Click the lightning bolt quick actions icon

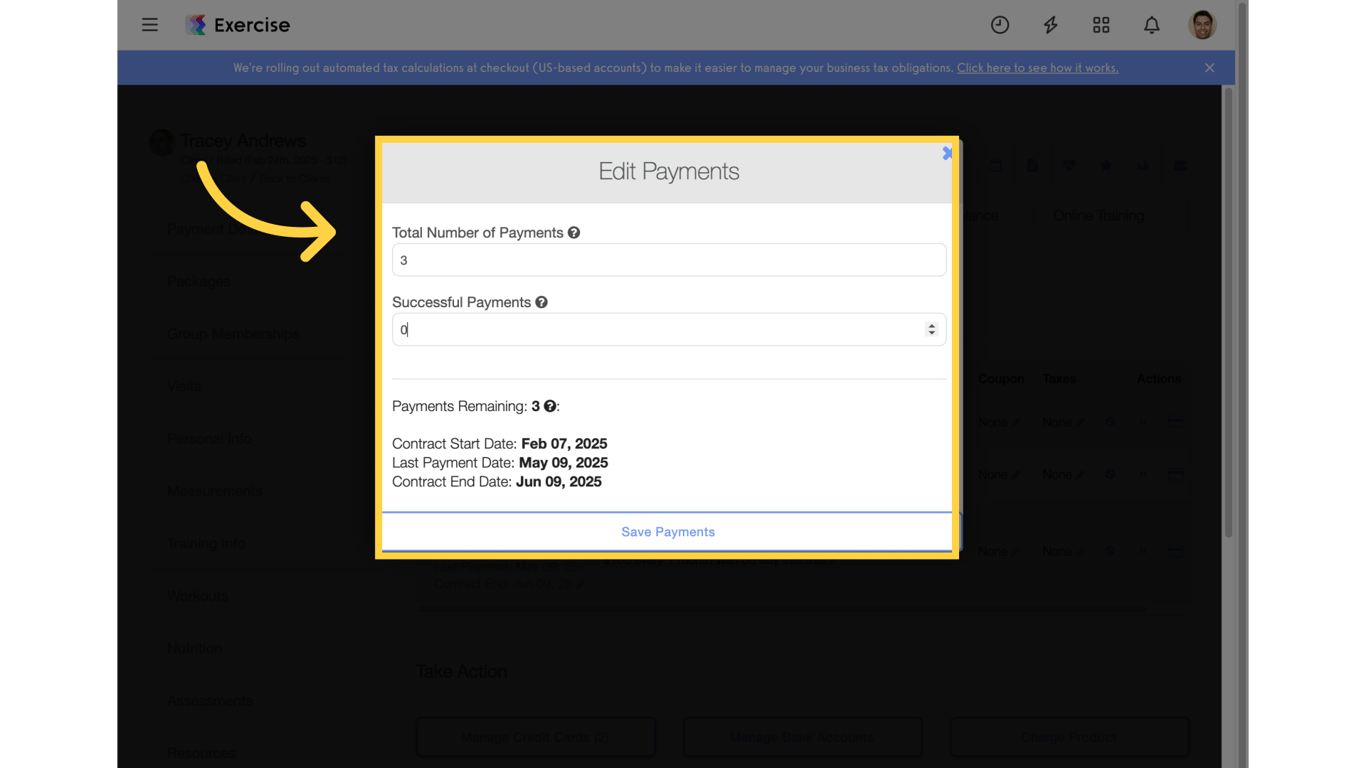tap(1050, 25)
